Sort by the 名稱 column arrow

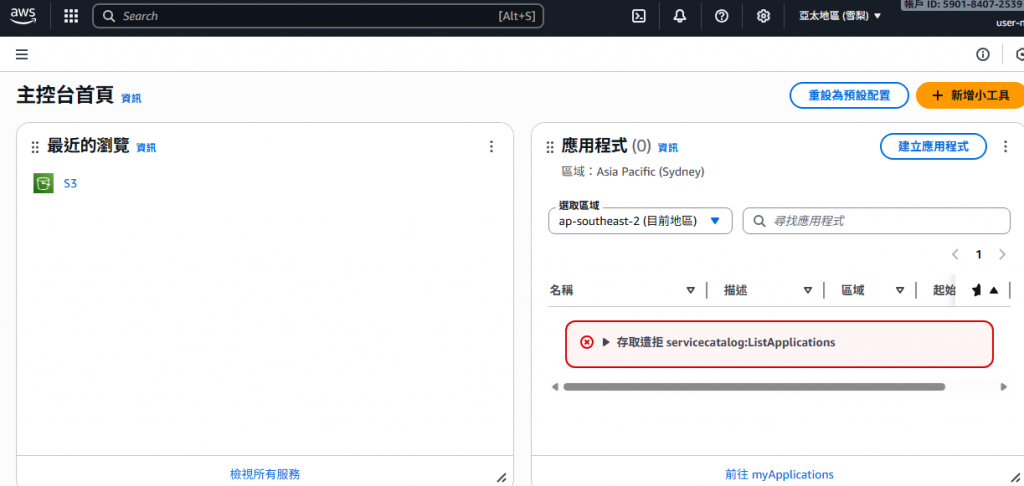[690, 291]
